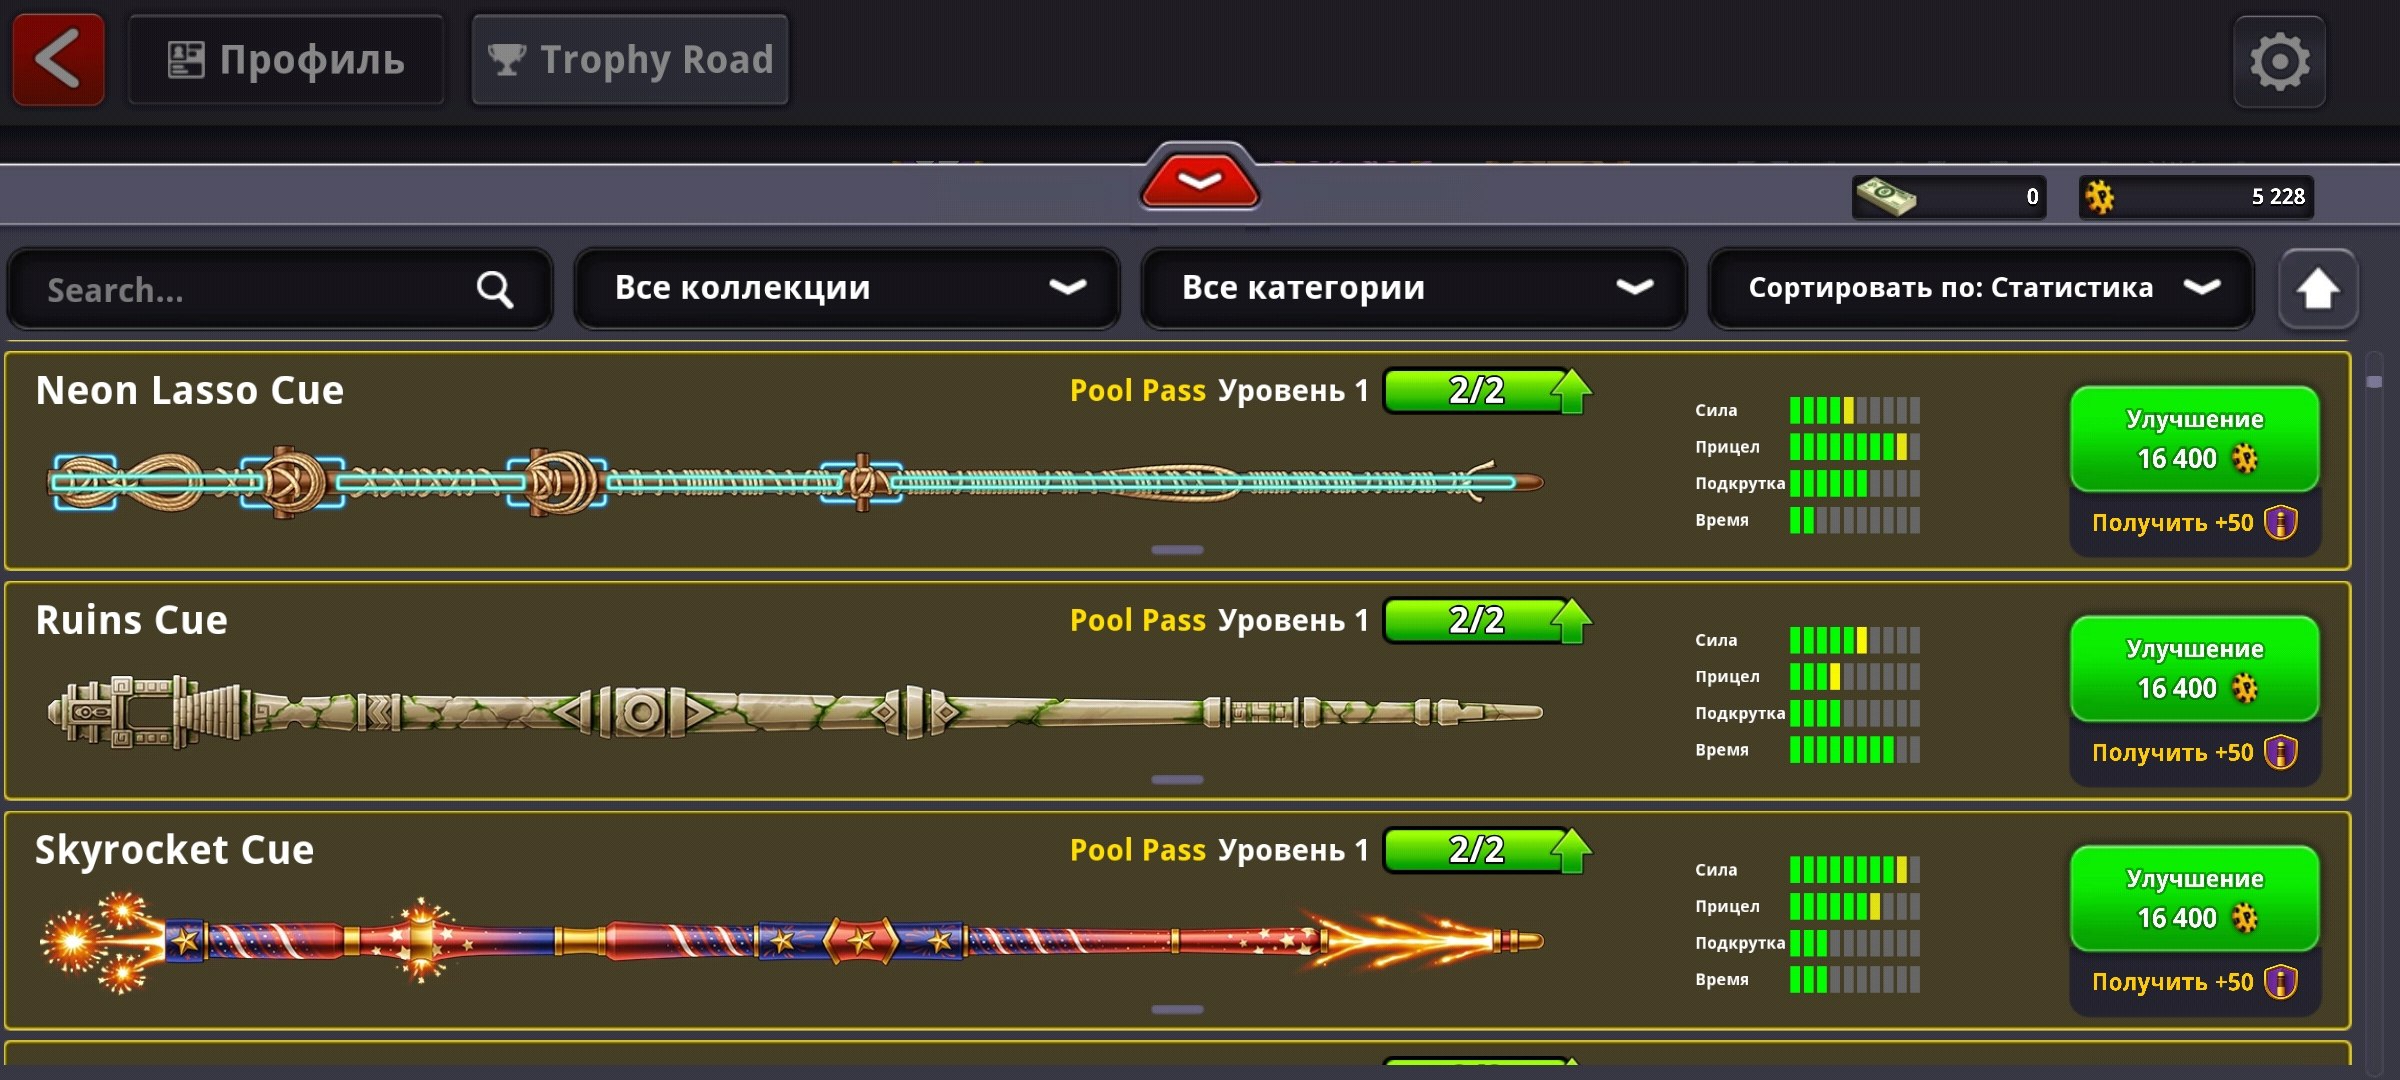The image size is (2400, 1080).
Task: Tap the gold cog currency icon
Action: (2100, 197)
